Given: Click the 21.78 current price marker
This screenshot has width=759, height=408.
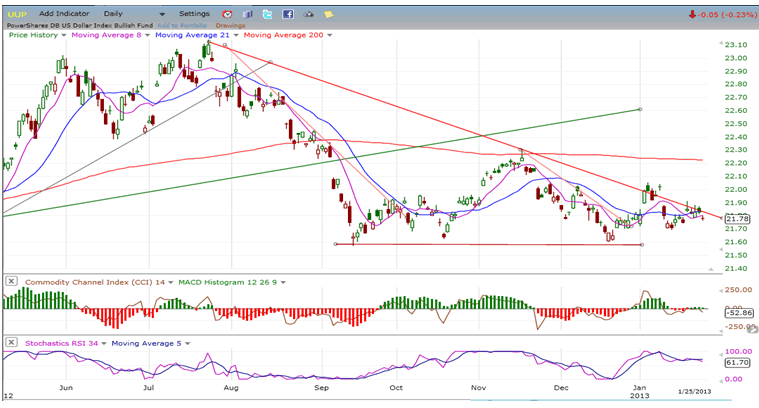Looking at the screenshot, I should (736, 218).
